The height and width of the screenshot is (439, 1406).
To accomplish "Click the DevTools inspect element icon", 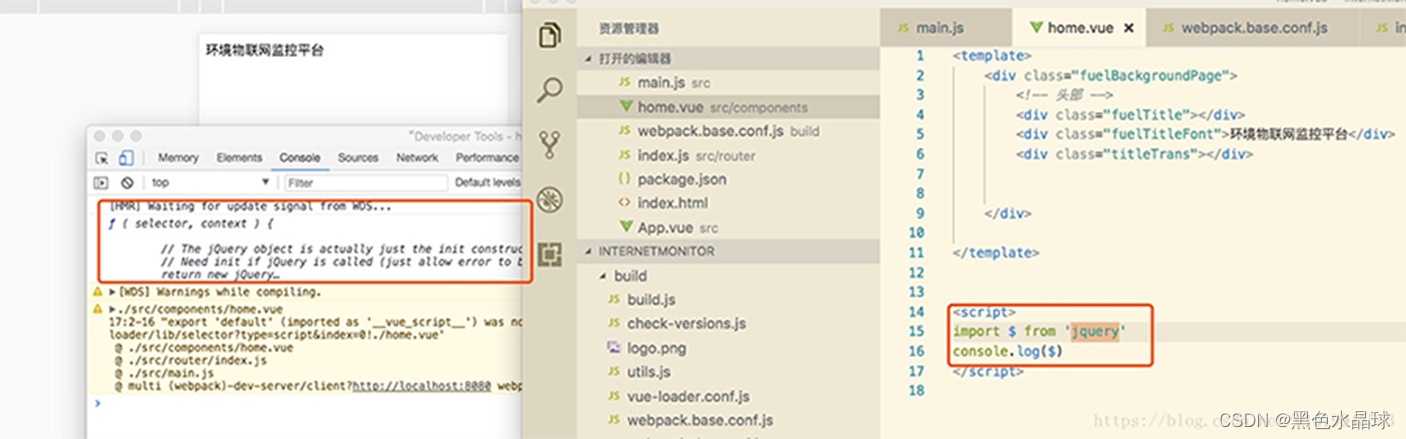I will [102, 158].
